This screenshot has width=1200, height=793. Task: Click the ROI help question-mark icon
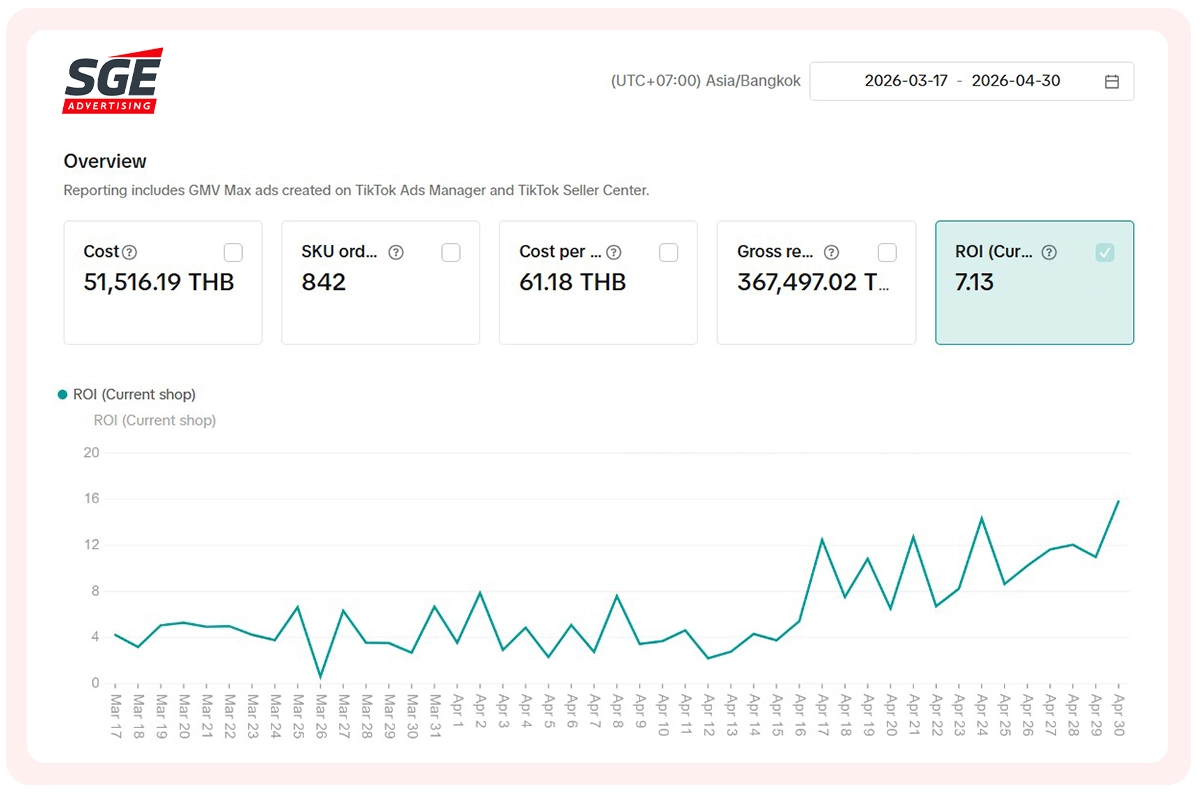(x=1049, y=252)
